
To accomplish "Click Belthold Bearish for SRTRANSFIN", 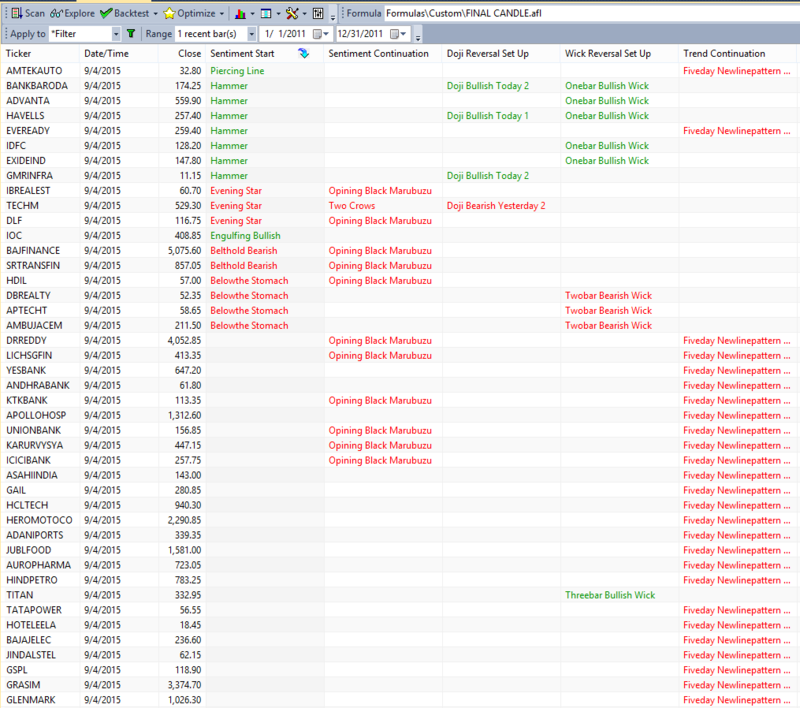I will click(x=244, y=266).
